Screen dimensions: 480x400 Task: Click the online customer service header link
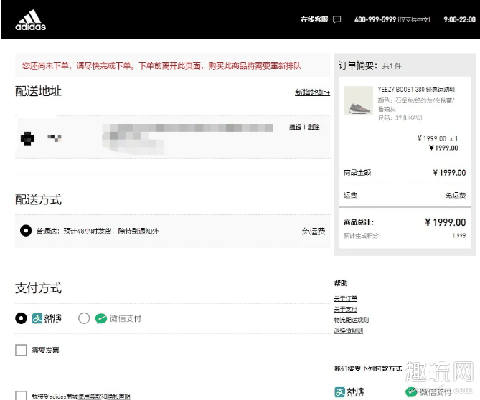(314, 19)
